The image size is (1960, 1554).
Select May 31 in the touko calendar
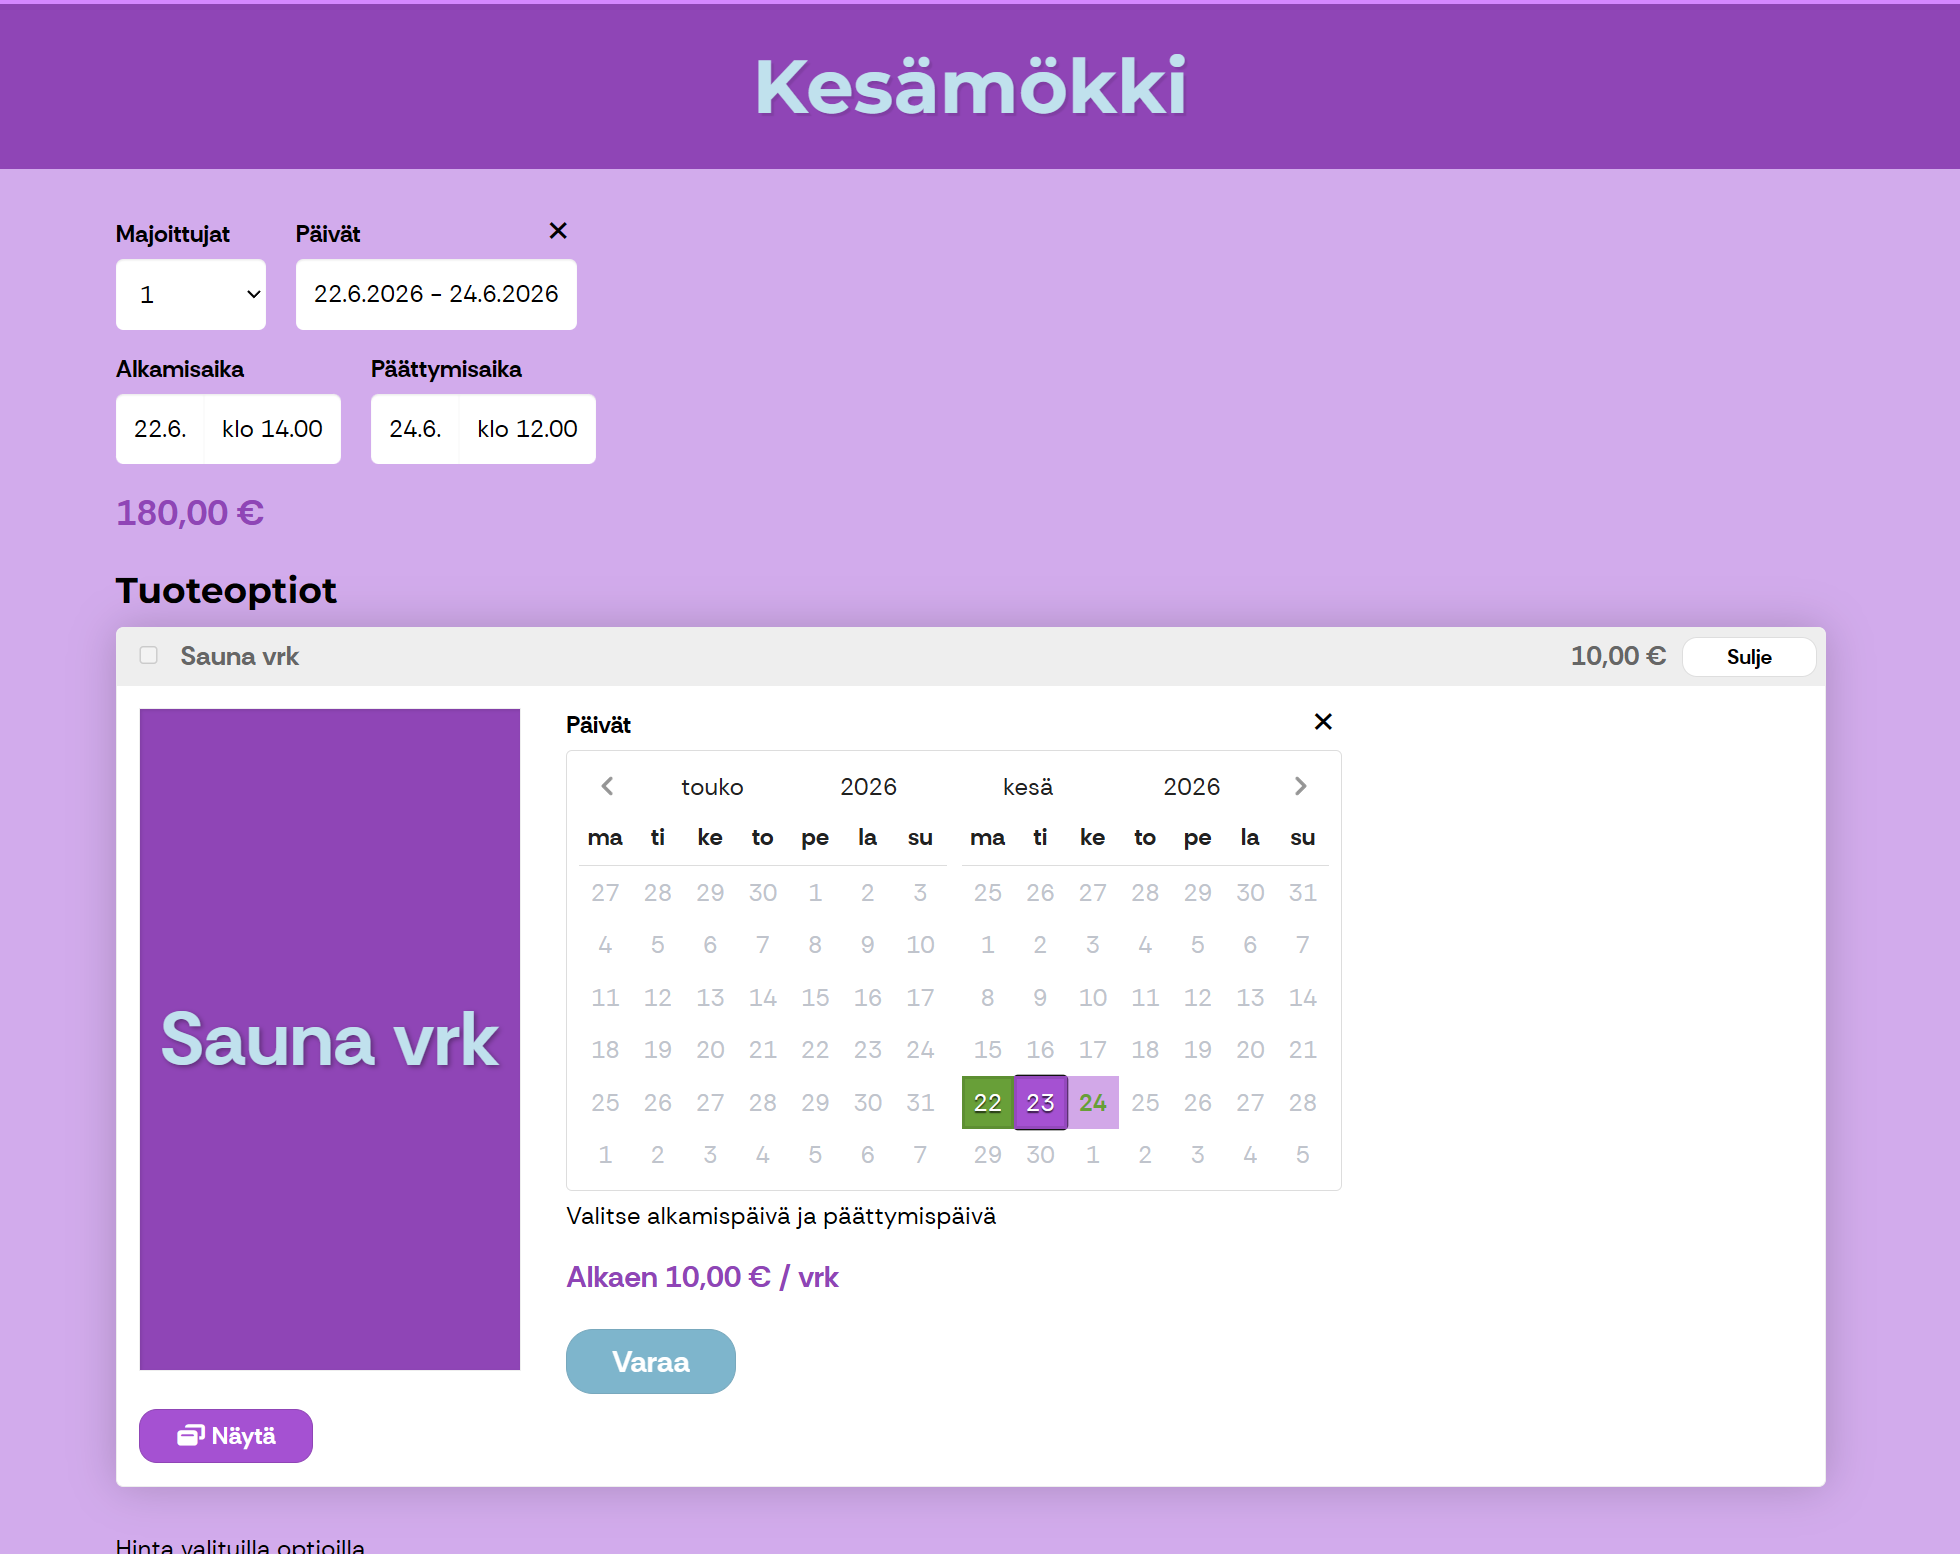[x=920, y=1102]
